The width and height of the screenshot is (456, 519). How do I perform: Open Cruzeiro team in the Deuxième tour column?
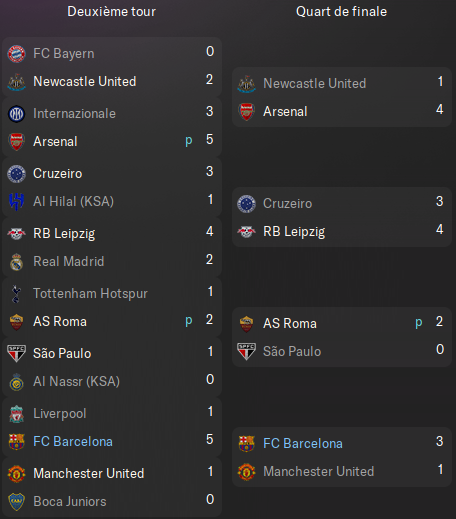tap(58, 174)
